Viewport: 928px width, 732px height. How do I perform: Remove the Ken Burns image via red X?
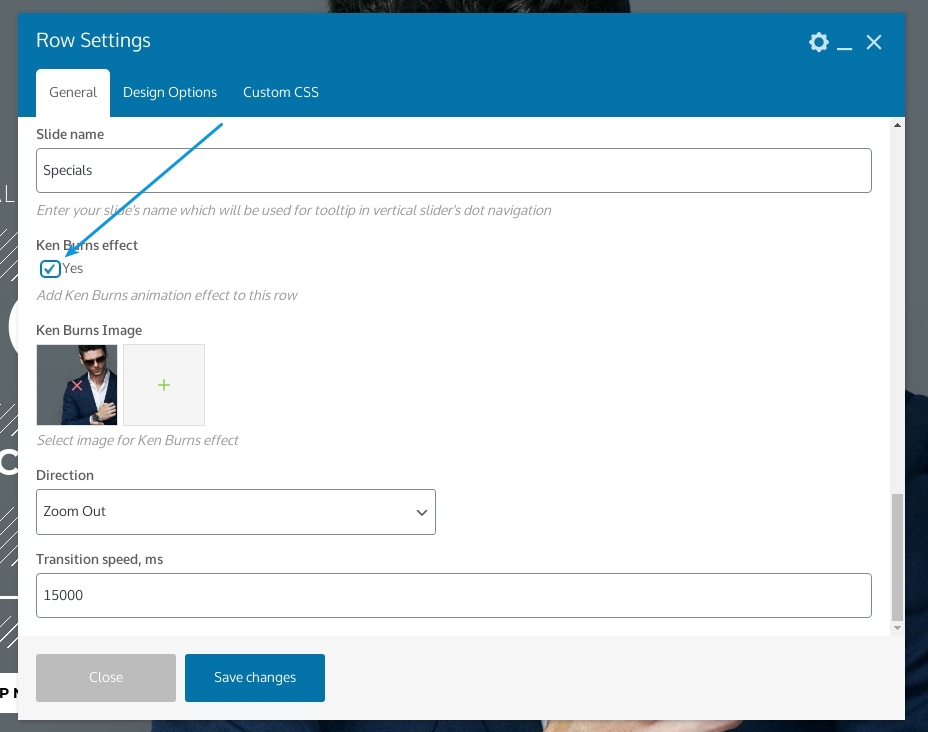click(x=77, y=385)
